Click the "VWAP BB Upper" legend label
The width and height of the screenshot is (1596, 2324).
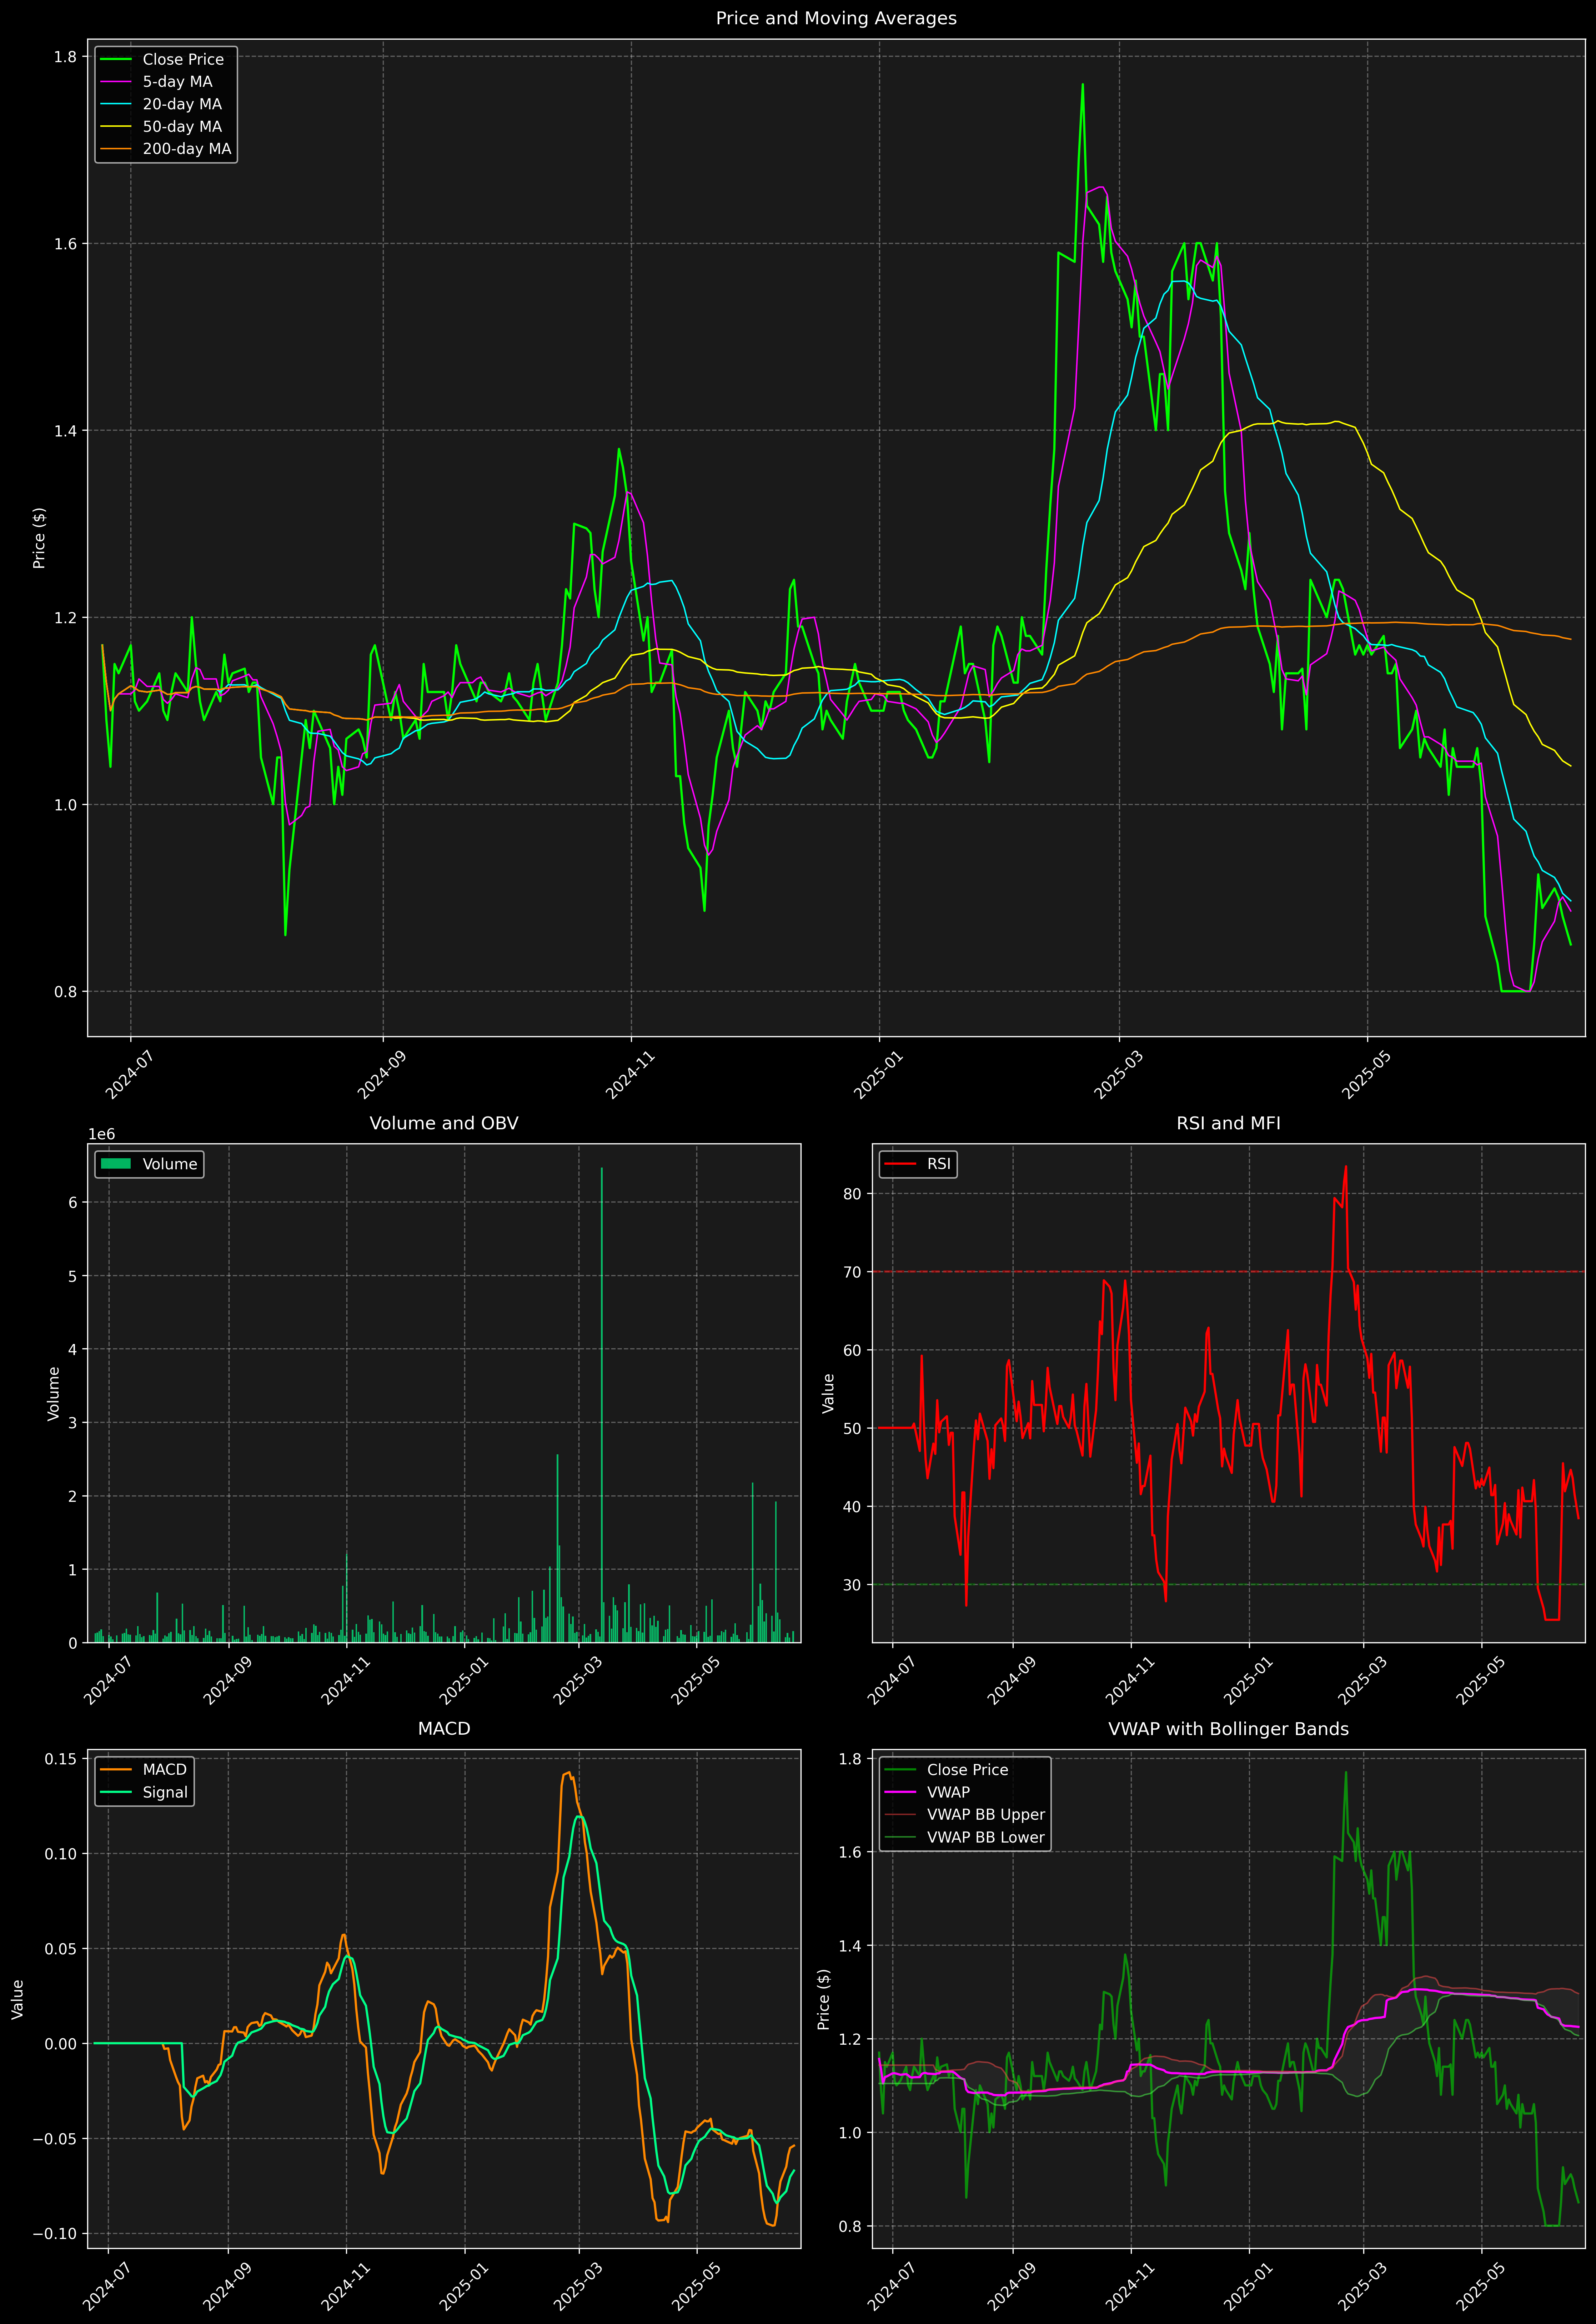pyautogui.click(x=986, y=1815)
